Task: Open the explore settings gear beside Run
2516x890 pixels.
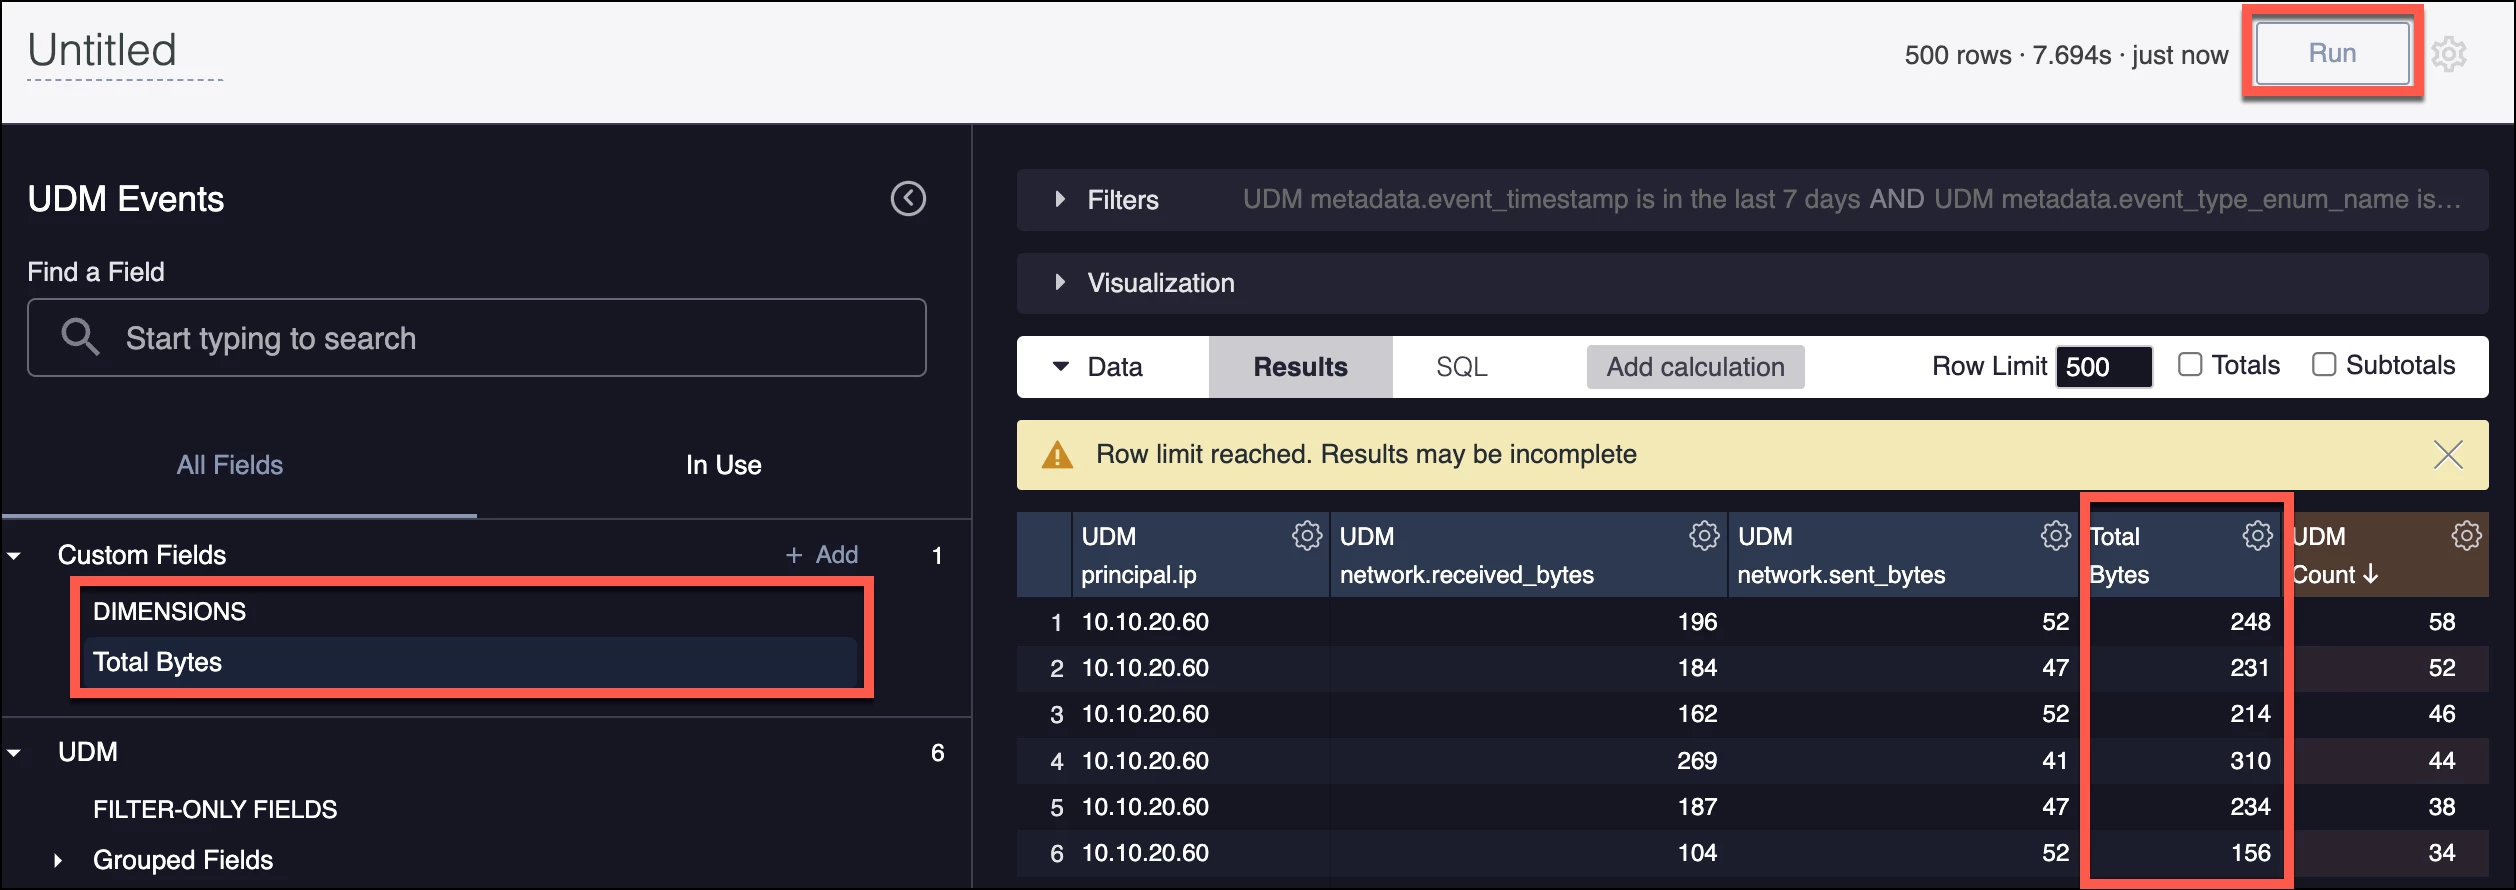Action: click(x=2448, y=54)
